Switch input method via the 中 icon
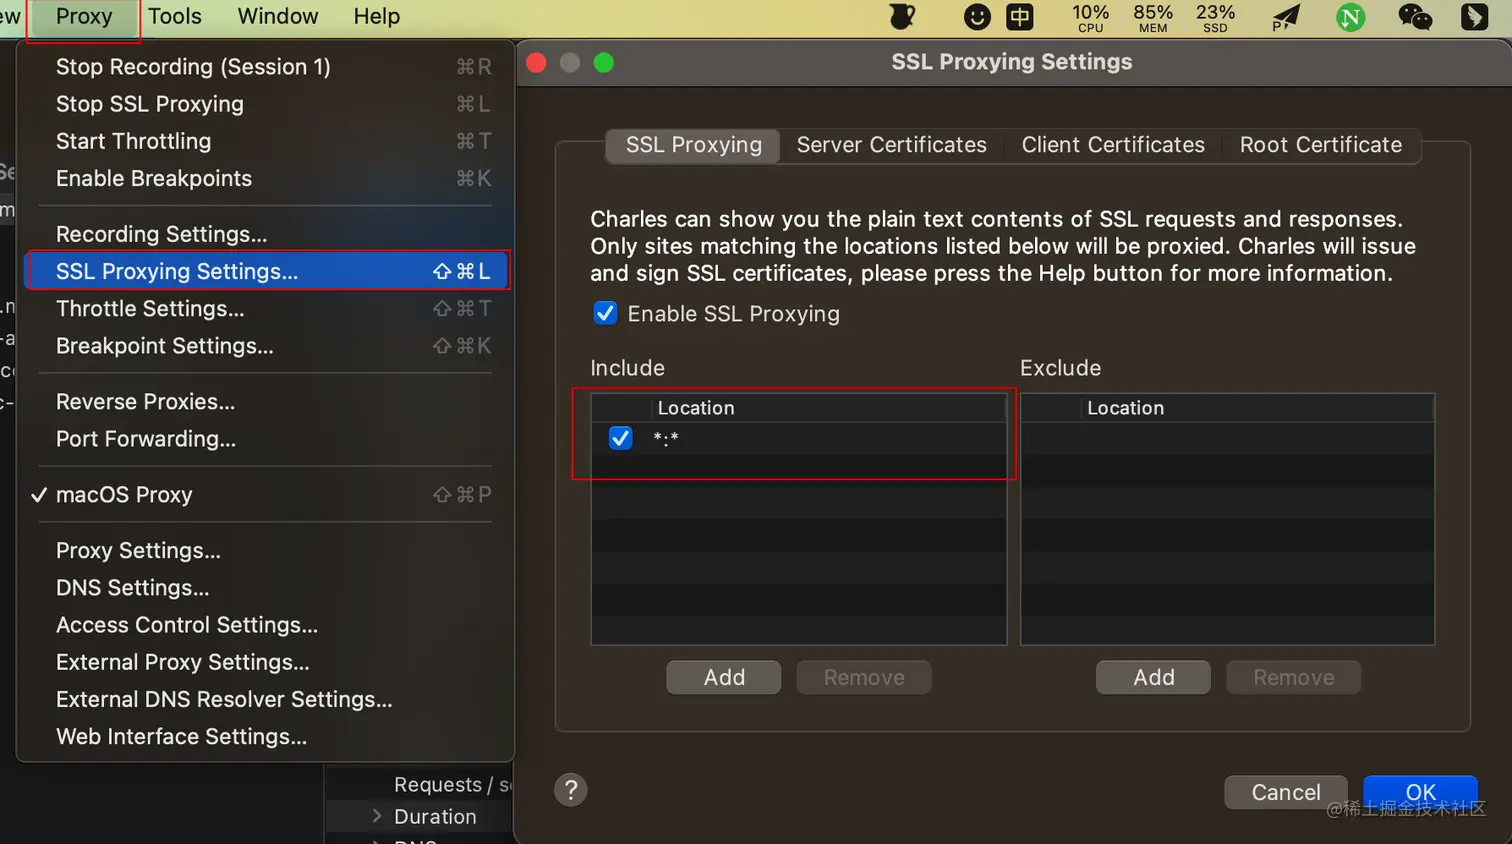 1020,16
